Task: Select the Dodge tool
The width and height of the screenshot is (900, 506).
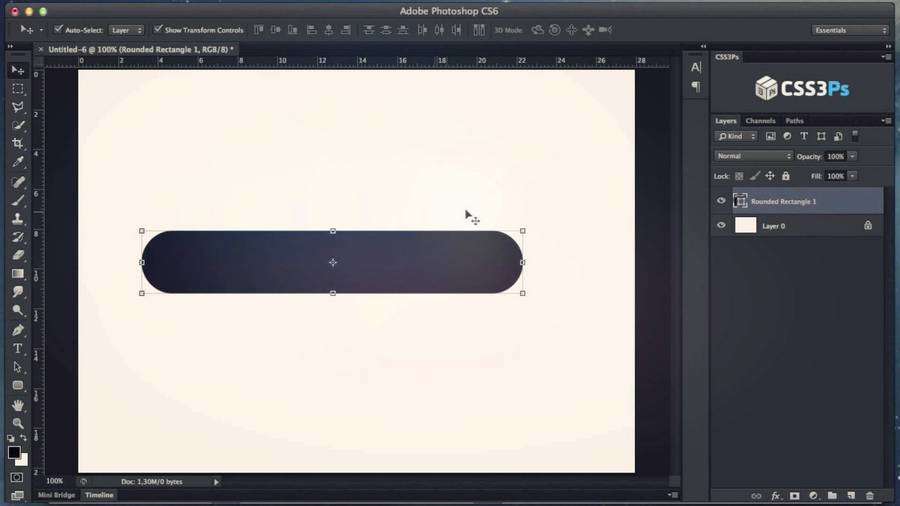Action: (18, 310)
